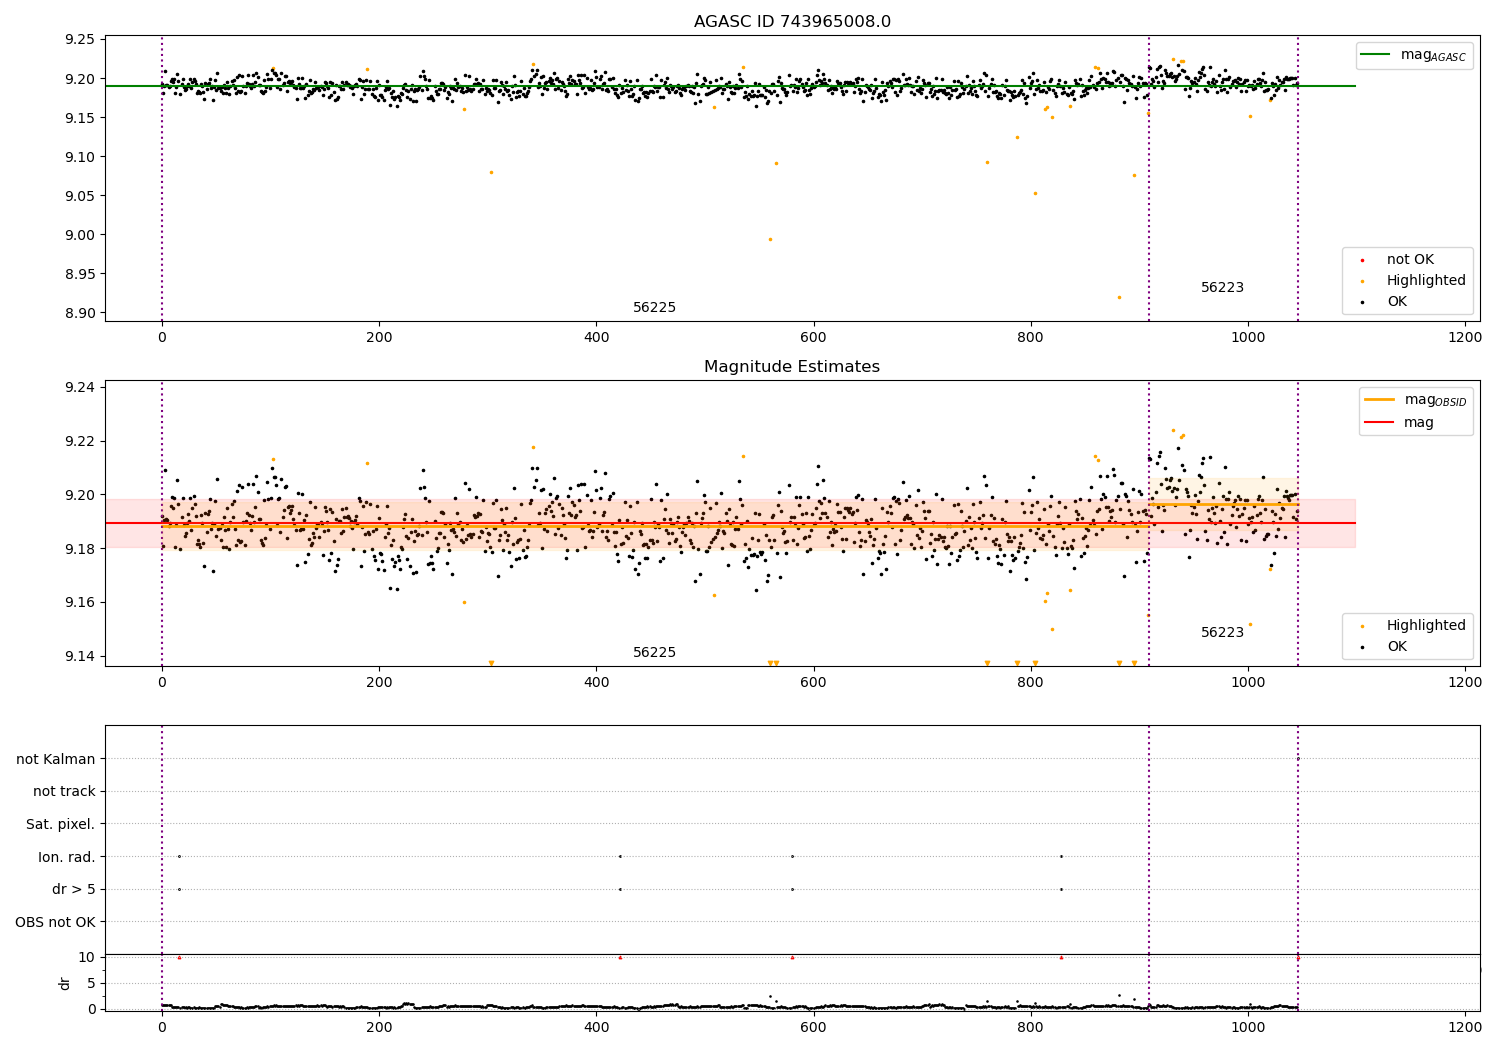Click the '9.14' y-axis tick label
The width and height of the screenshot is (1500, 1050).
[x=80, y=656]
